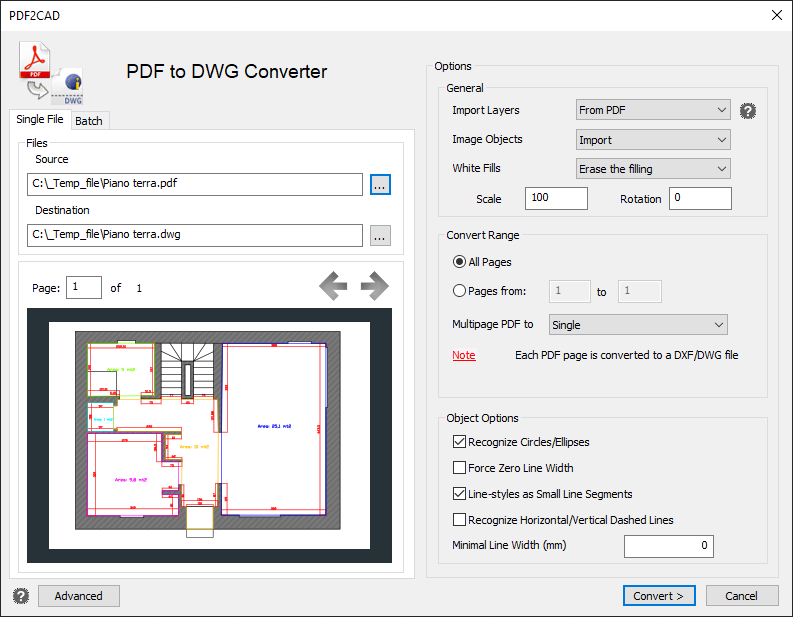
Task: Go to previous page with left arrow
Action: [x=333, y=287]
